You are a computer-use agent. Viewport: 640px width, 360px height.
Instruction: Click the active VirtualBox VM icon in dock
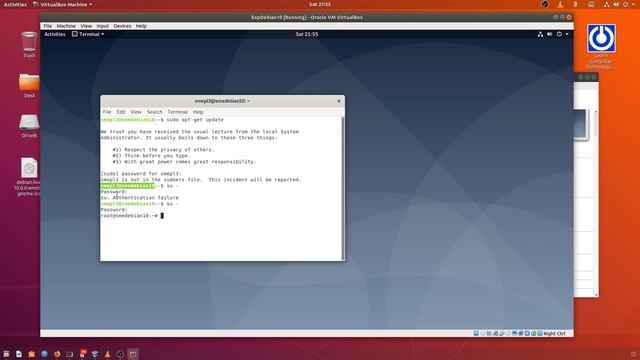tap(133, 354)
